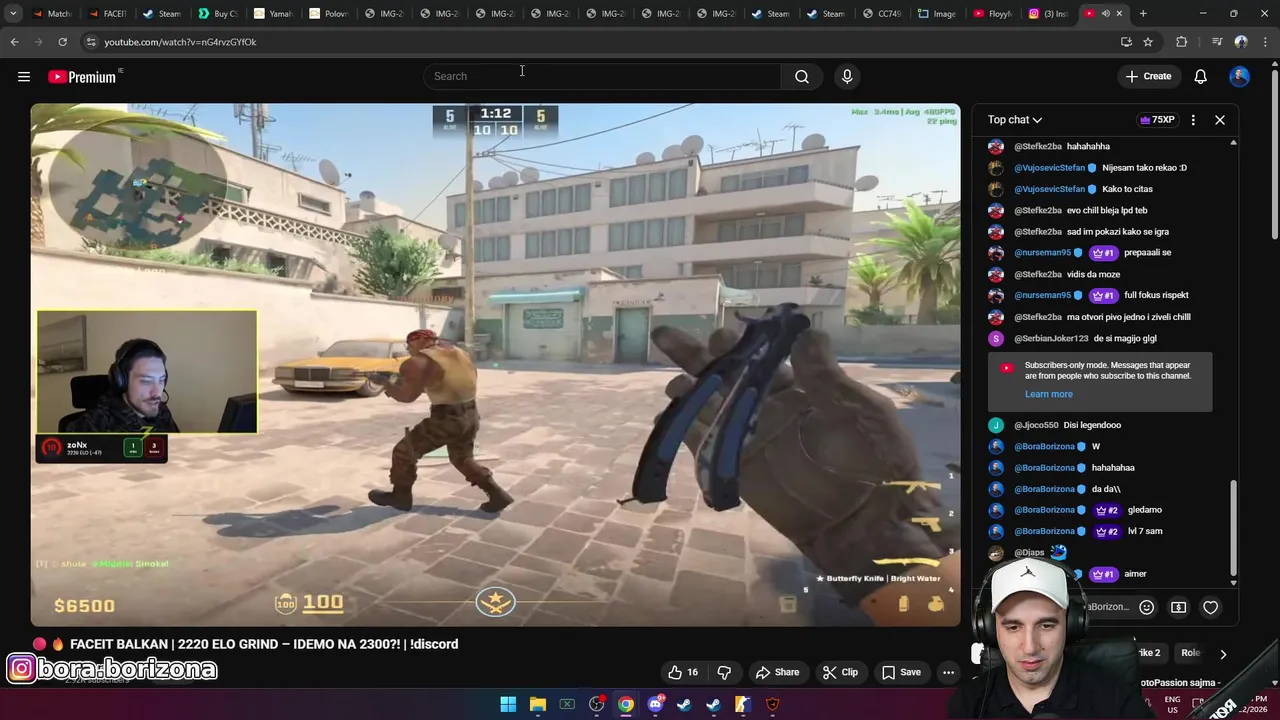Click the chat panel scrollbar
The height and width of the screenshot is (720, 1280).
click(1233, 527)
